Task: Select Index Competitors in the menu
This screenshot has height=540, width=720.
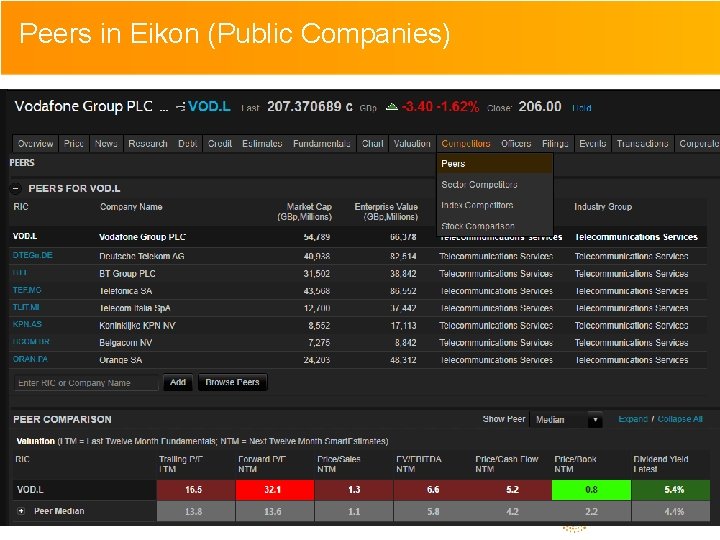Action: [x=495, y=205]
